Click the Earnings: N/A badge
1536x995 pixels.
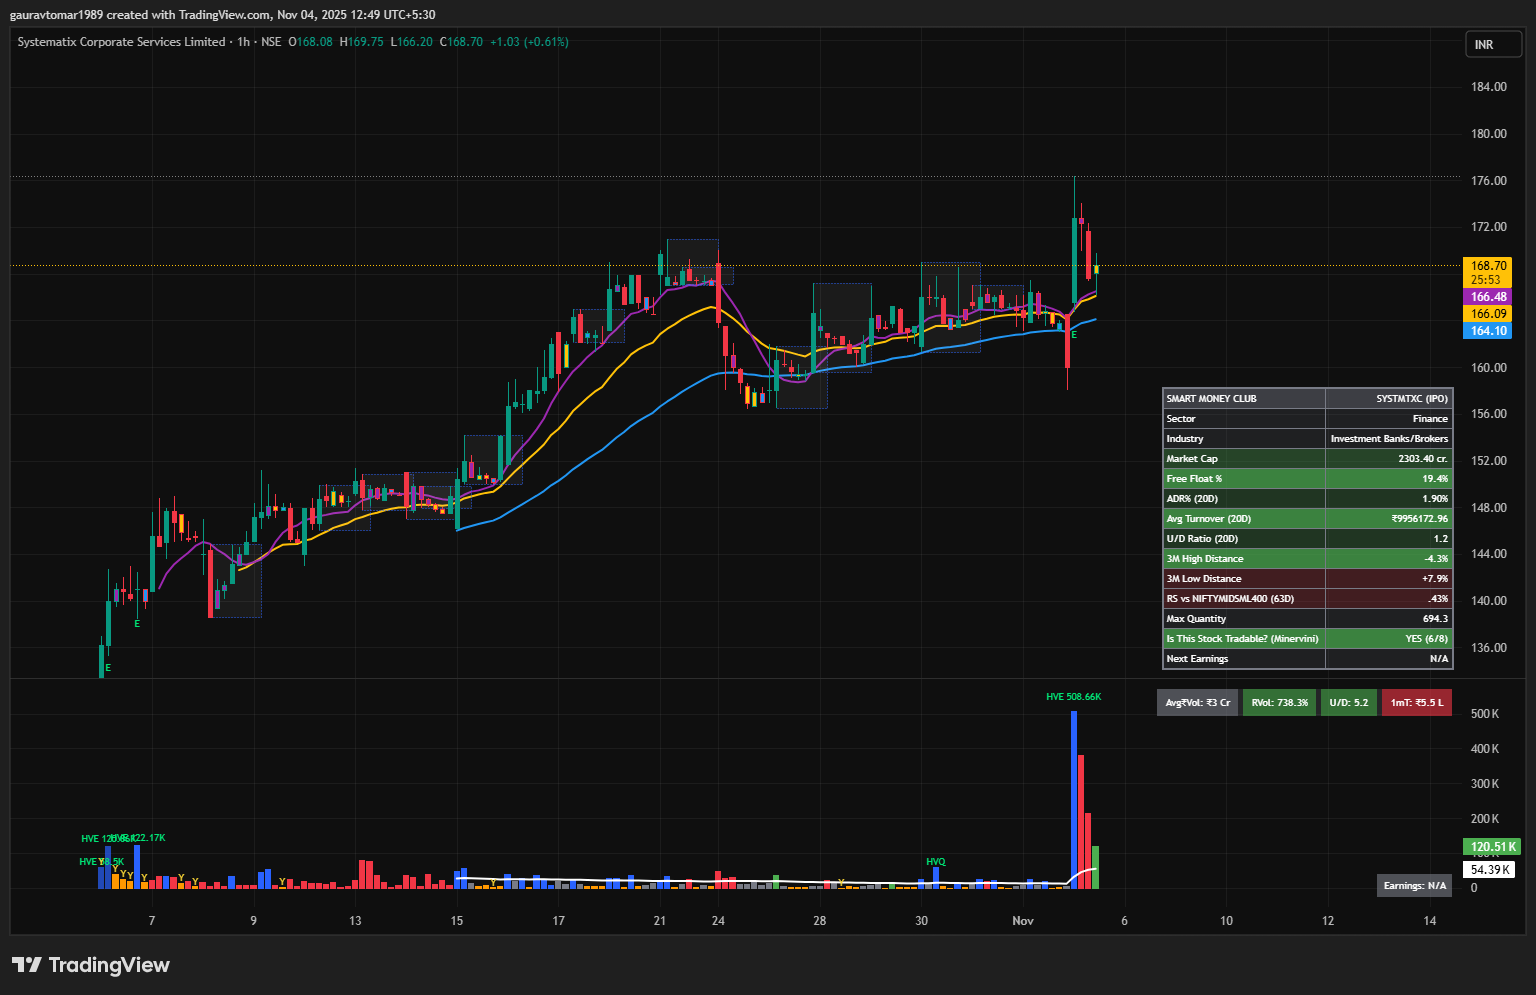pyautogui.click(x=1413, y=885)
